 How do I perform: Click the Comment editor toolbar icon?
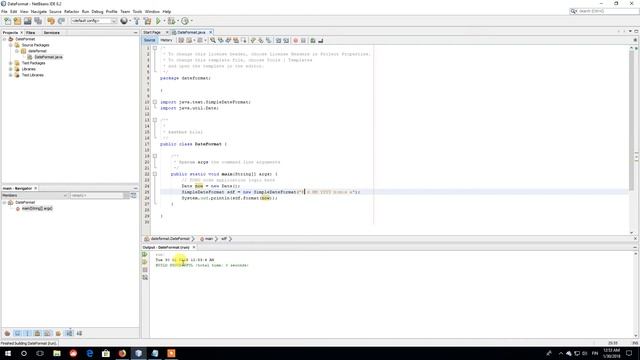click(313, 40)
